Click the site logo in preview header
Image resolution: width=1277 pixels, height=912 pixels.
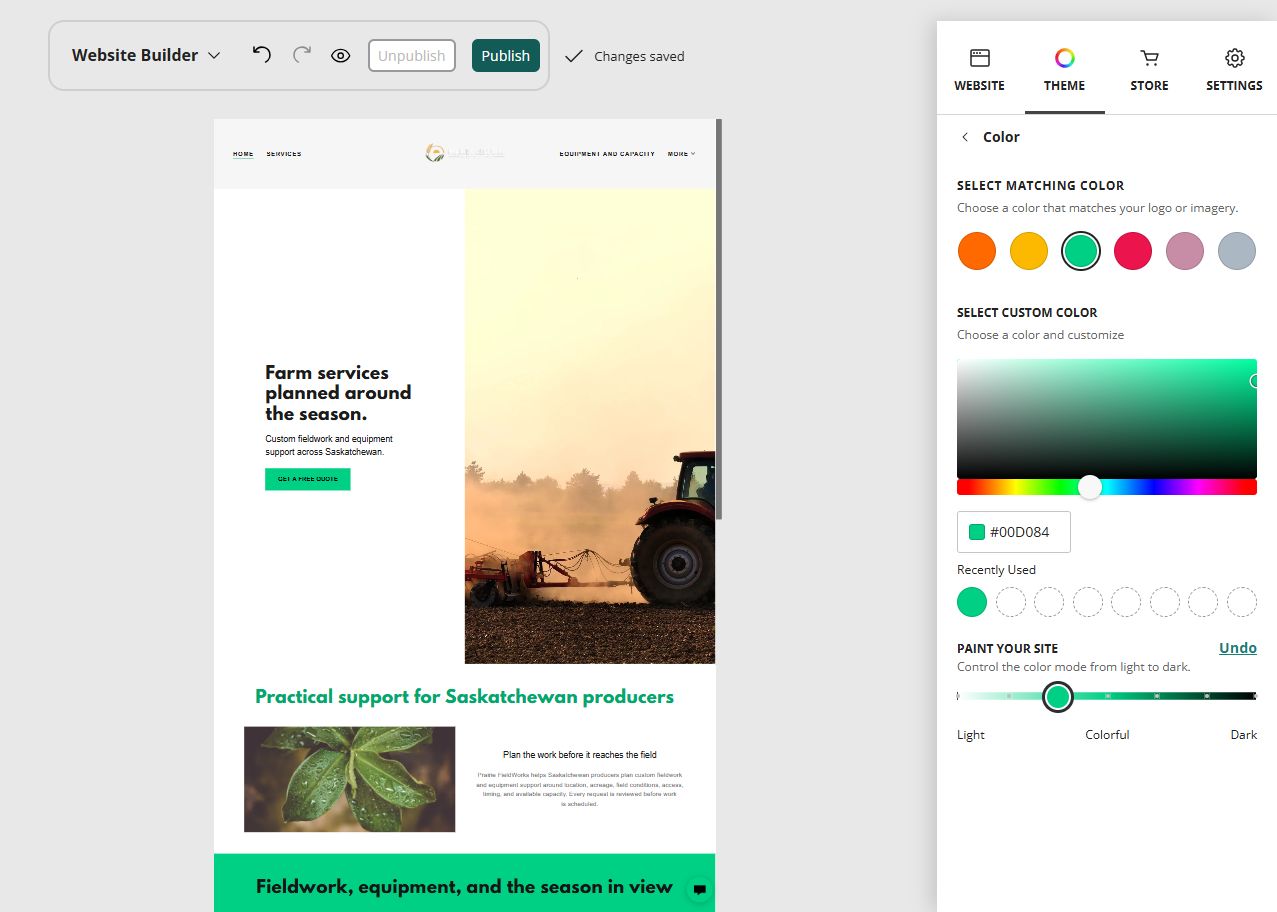coord(465,153)
